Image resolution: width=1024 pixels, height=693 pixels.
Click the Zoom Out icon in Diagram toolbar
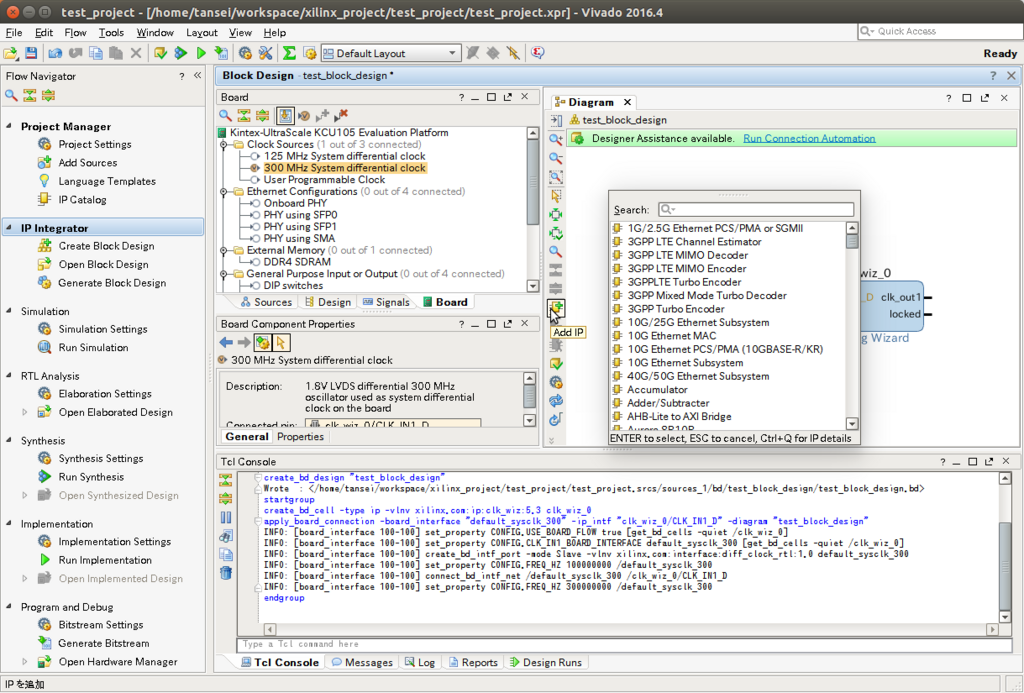(x=556, y=158)
